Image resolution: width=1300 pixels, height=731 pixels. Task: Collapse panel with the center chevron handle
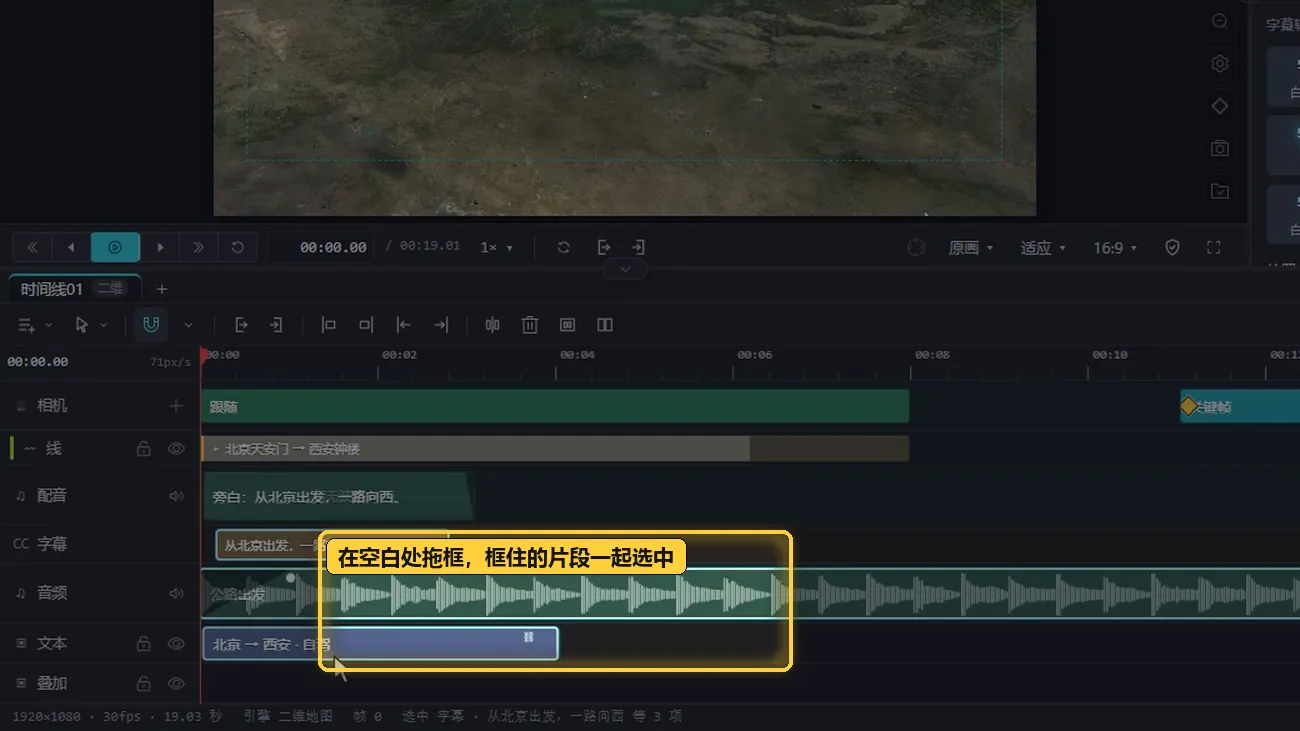(625, 269)
